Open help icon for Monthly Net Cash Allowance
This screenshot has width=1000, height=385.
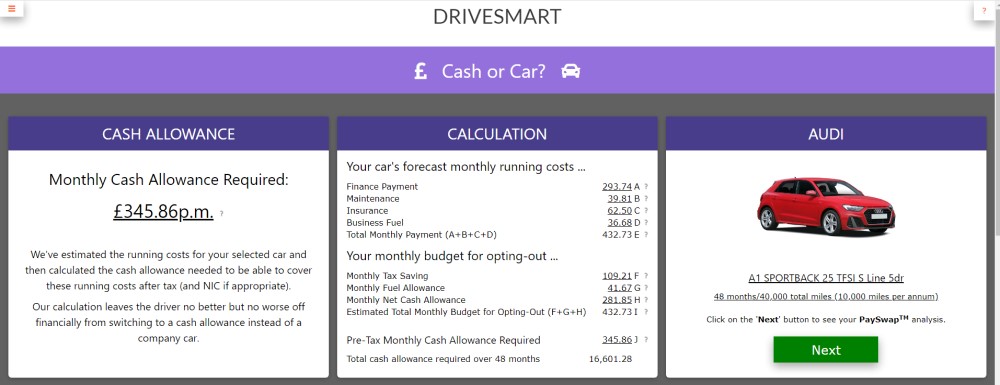point(645,300)
